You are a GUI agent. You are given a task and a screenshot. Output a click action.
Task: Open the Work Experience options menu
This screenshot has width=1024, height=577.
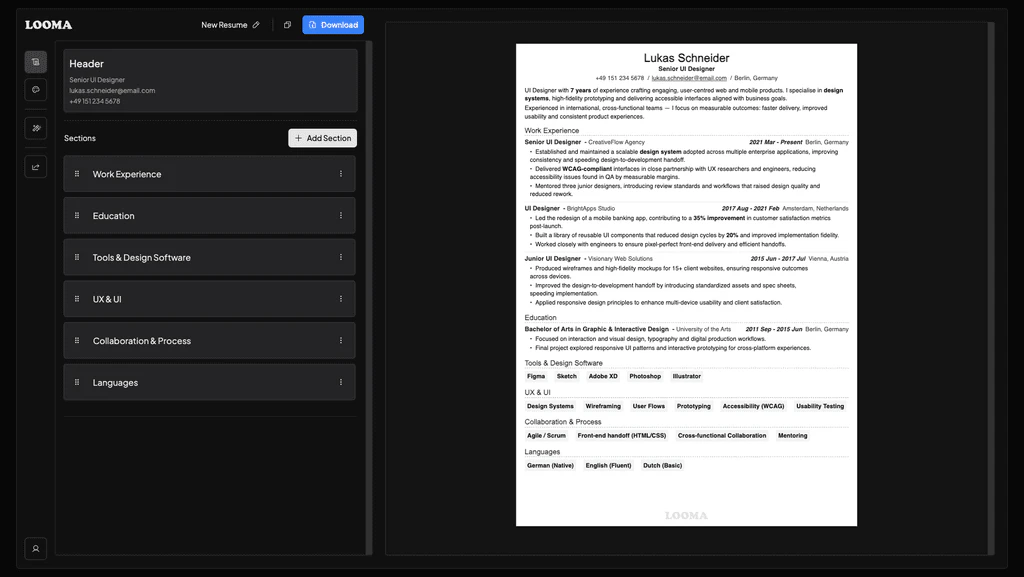[x=340, y=173]
